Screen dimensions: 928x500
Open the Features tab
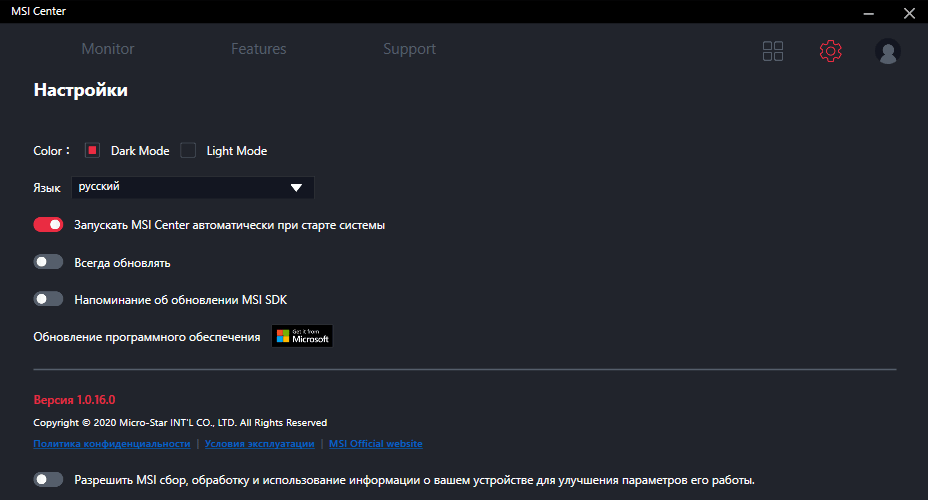pos(258,49)
